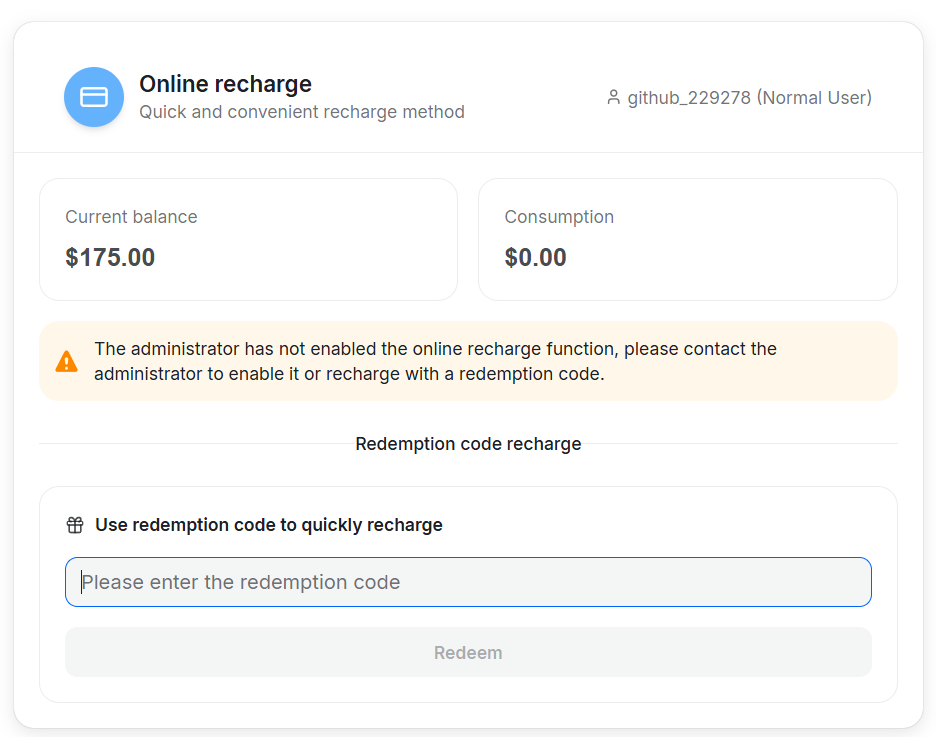Click the Redeem button
The width and height of the screenshot is (936, 737).
pyautogui.click(x=468, y=652)
